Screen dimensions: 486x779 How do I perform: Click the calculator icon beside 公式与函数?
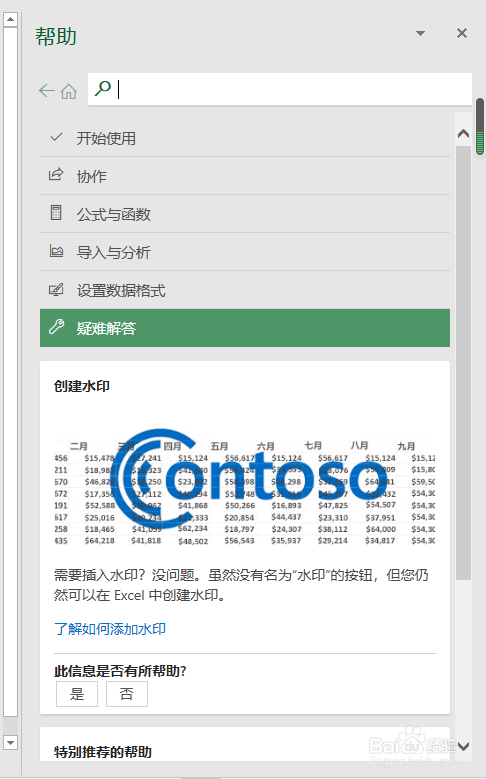[56, 213]
